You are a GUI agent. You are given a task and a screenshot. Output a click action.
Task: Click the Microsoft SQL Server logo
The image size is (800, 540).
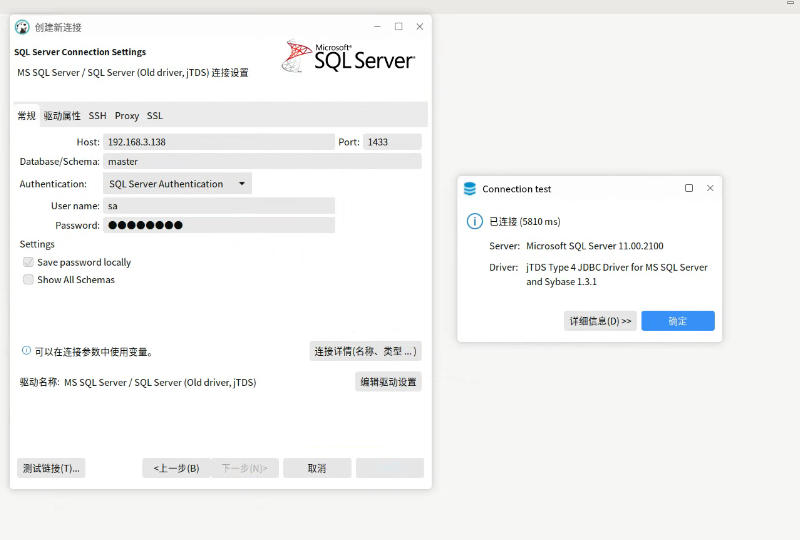coord(348,56)
